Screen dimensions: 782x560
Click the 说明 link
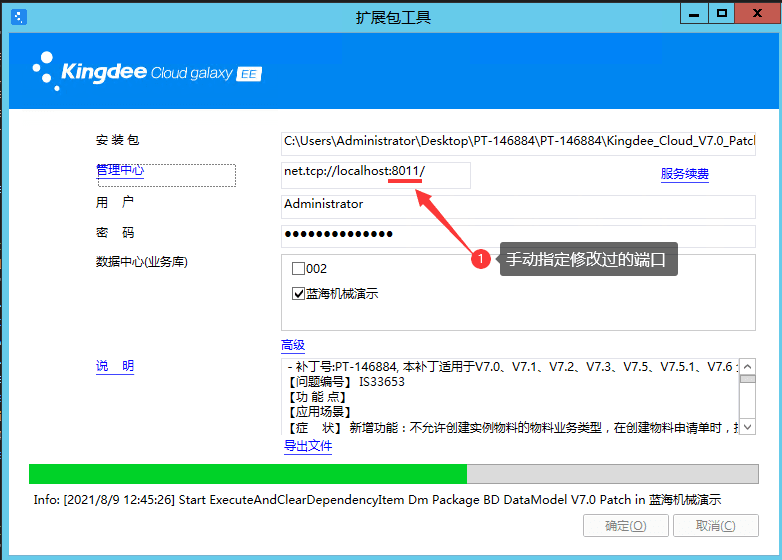[115, 366]
